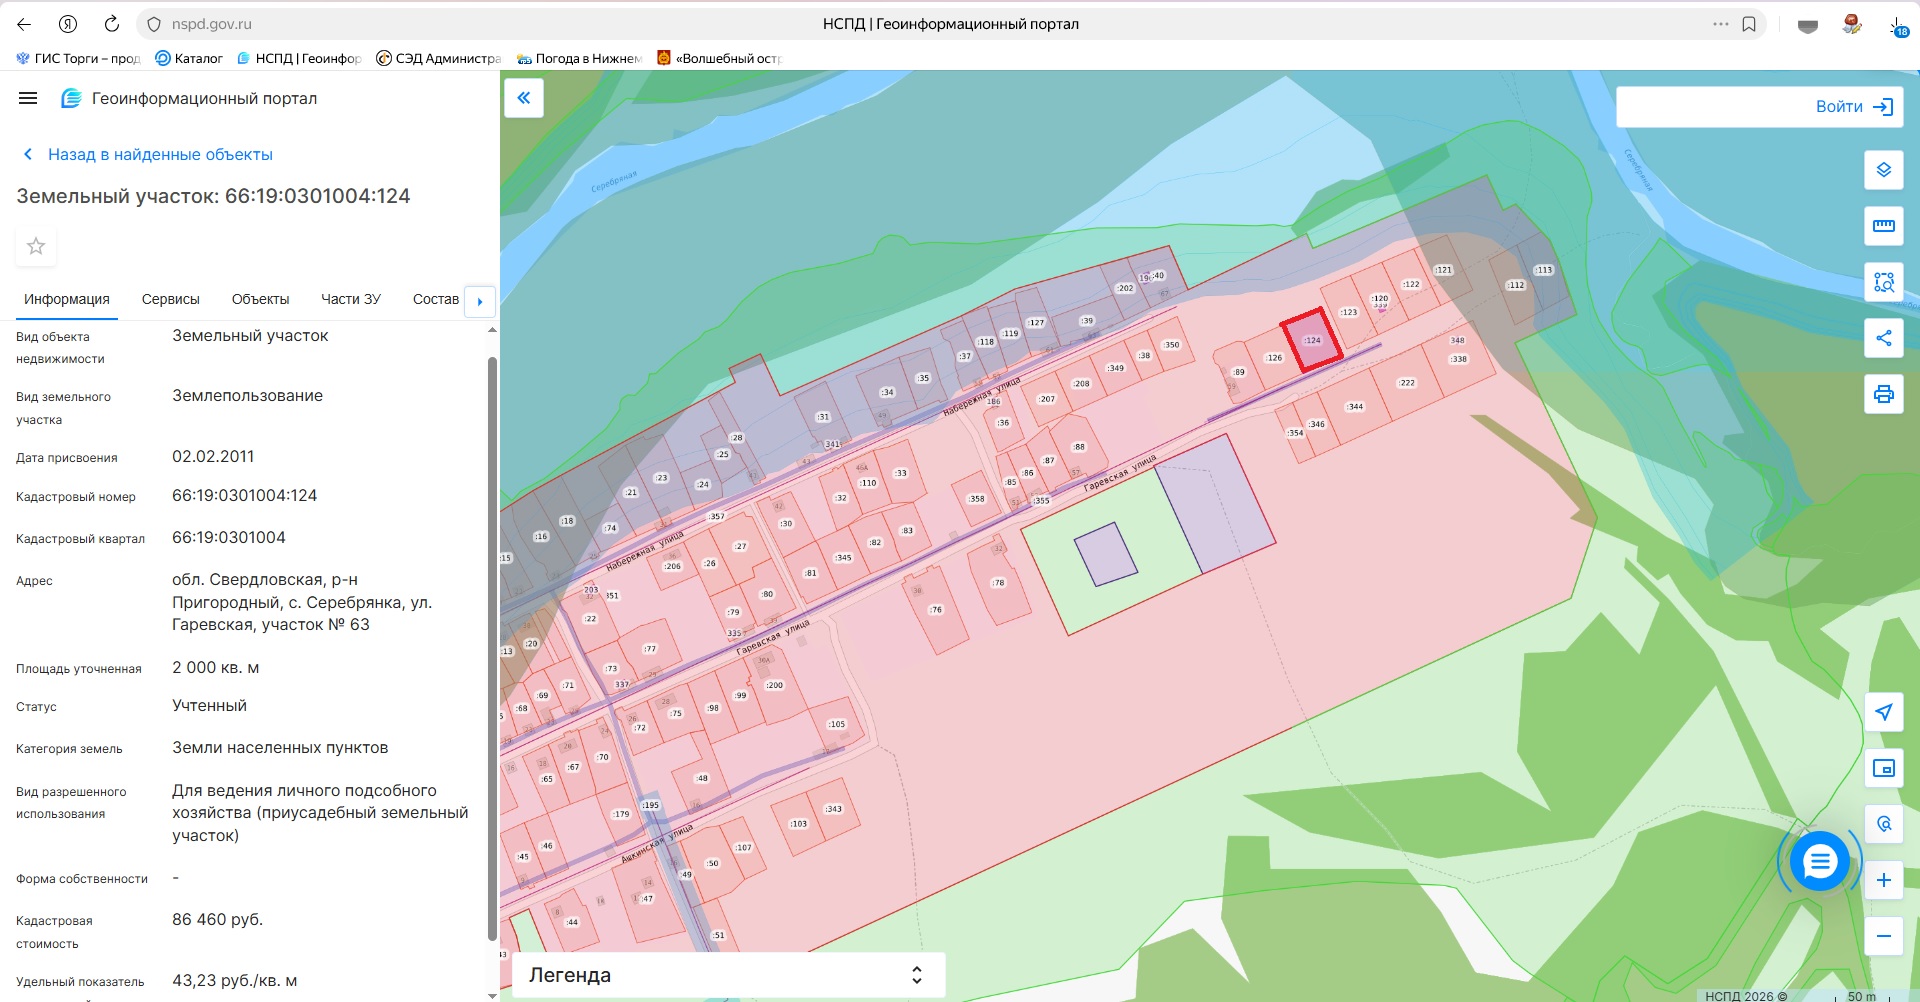Open the Волшебный остр bookmark

tap(719, 58)
